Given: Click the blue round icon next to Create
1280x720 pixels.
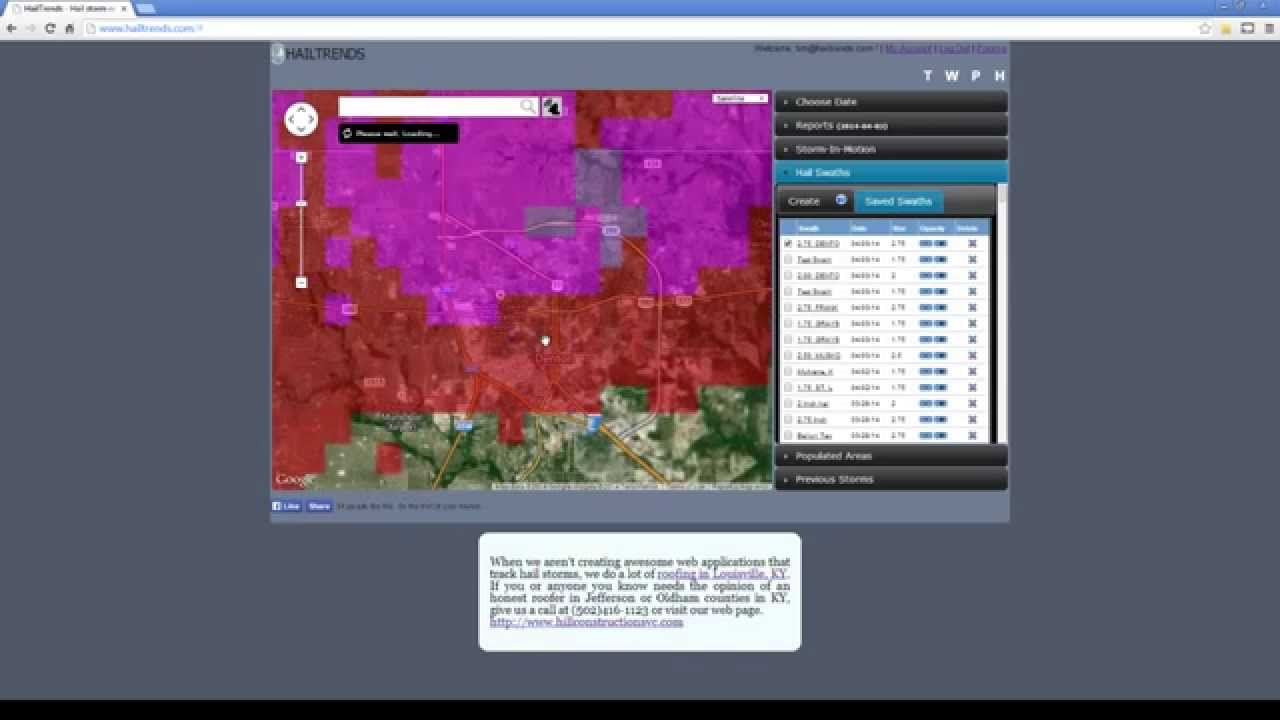Looking at the screenshot, I should pos(841,200).
